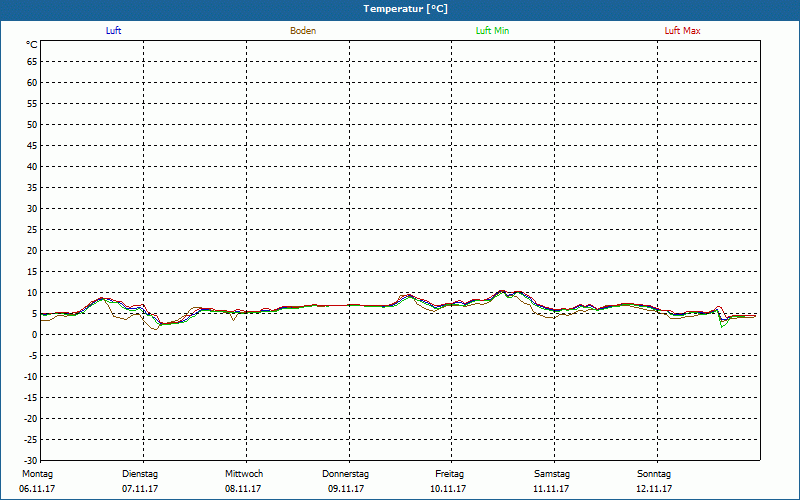
Task: Click the date 12.11.17
Action: click(x=654, y=489)
